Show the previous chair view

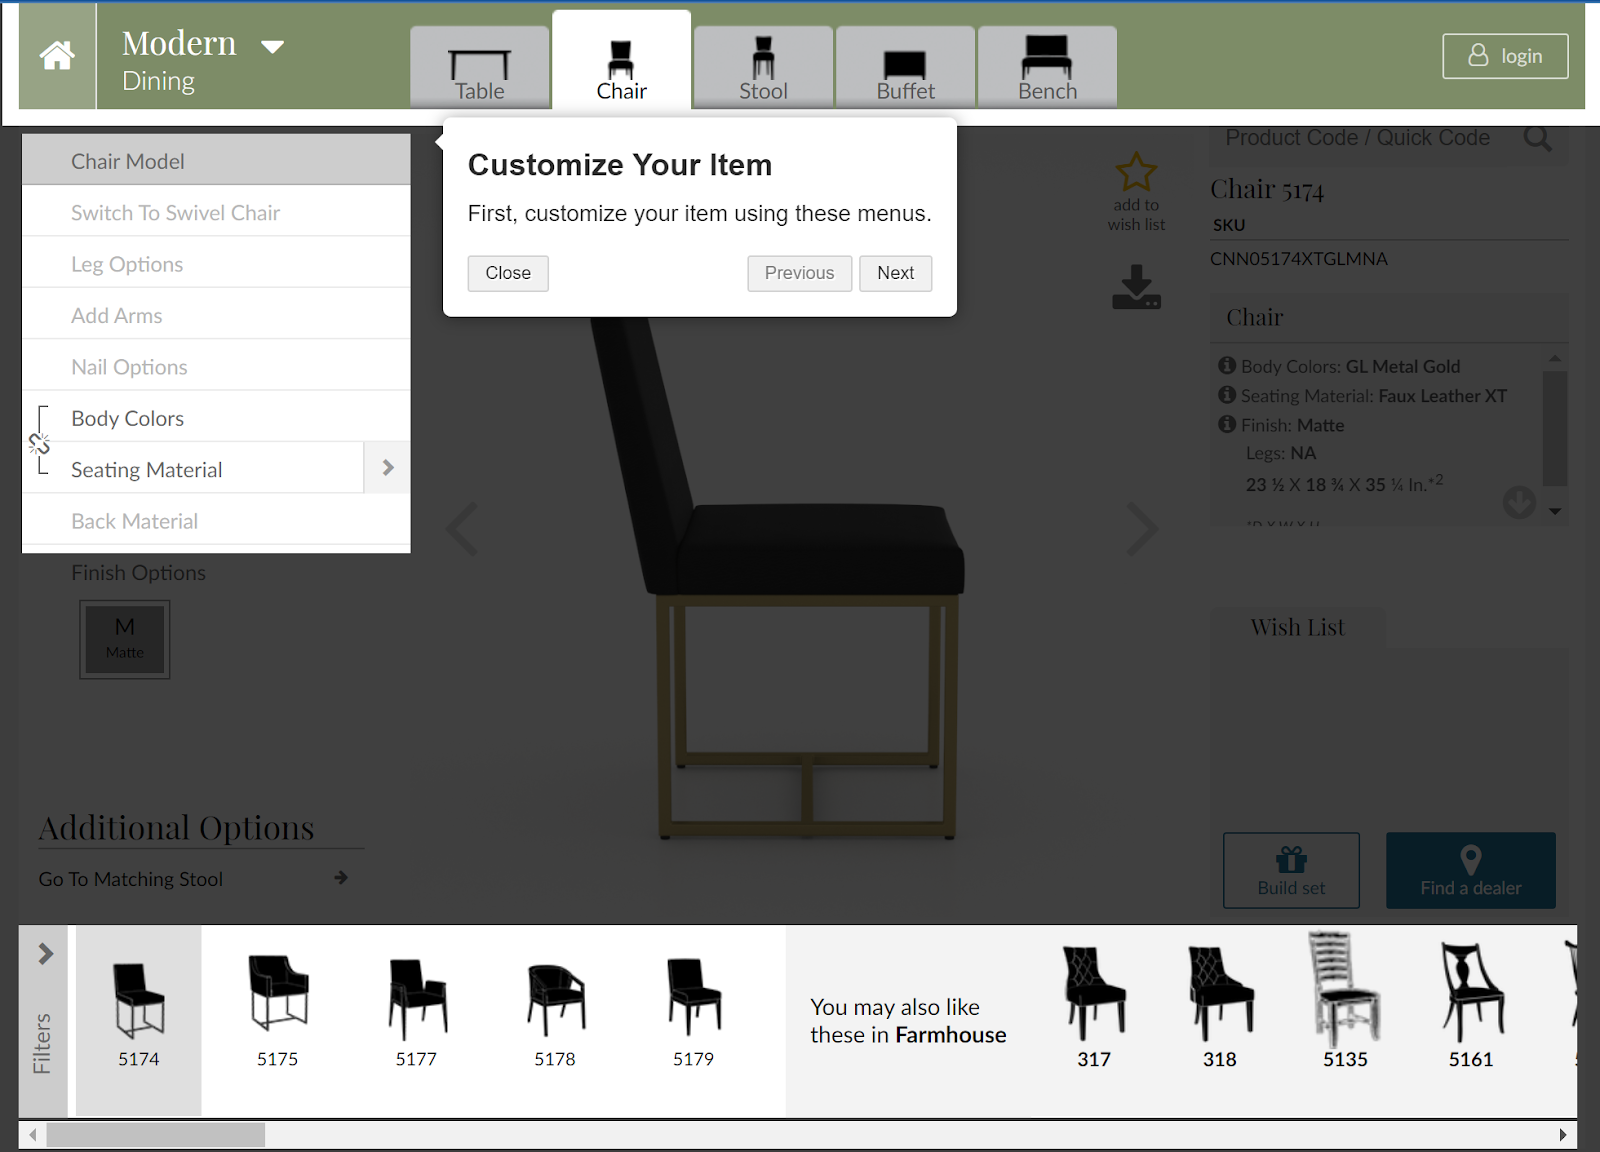pos(462,529)
